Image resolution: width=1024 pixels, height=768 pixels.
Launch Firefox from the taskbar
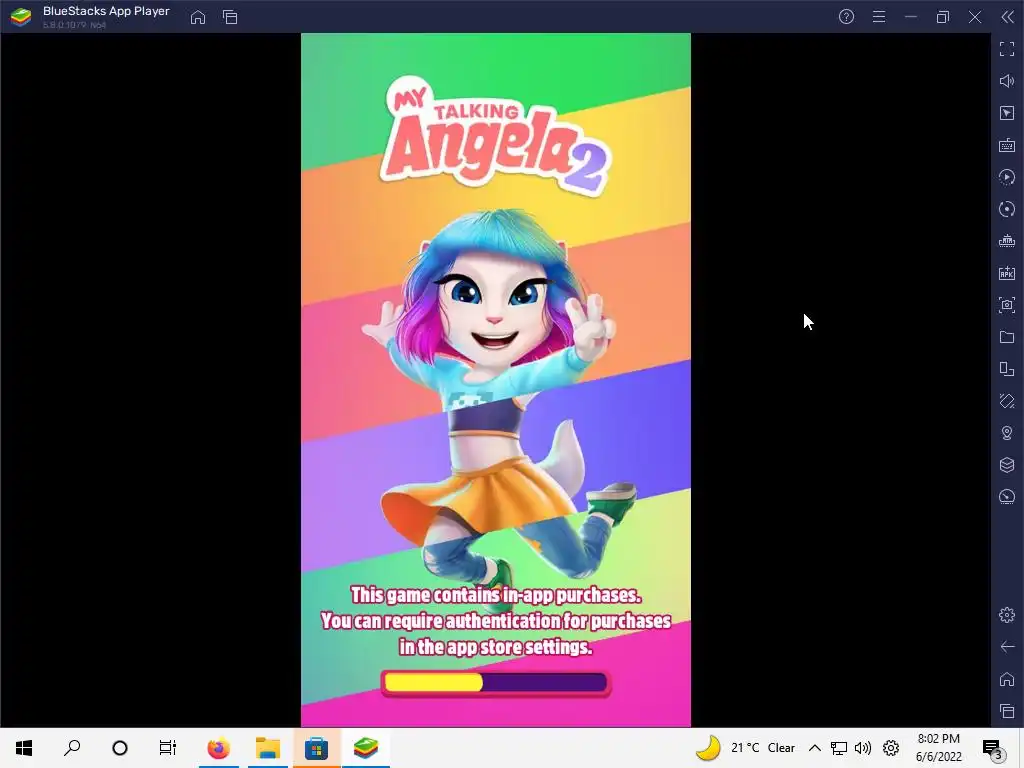(219, 748)
